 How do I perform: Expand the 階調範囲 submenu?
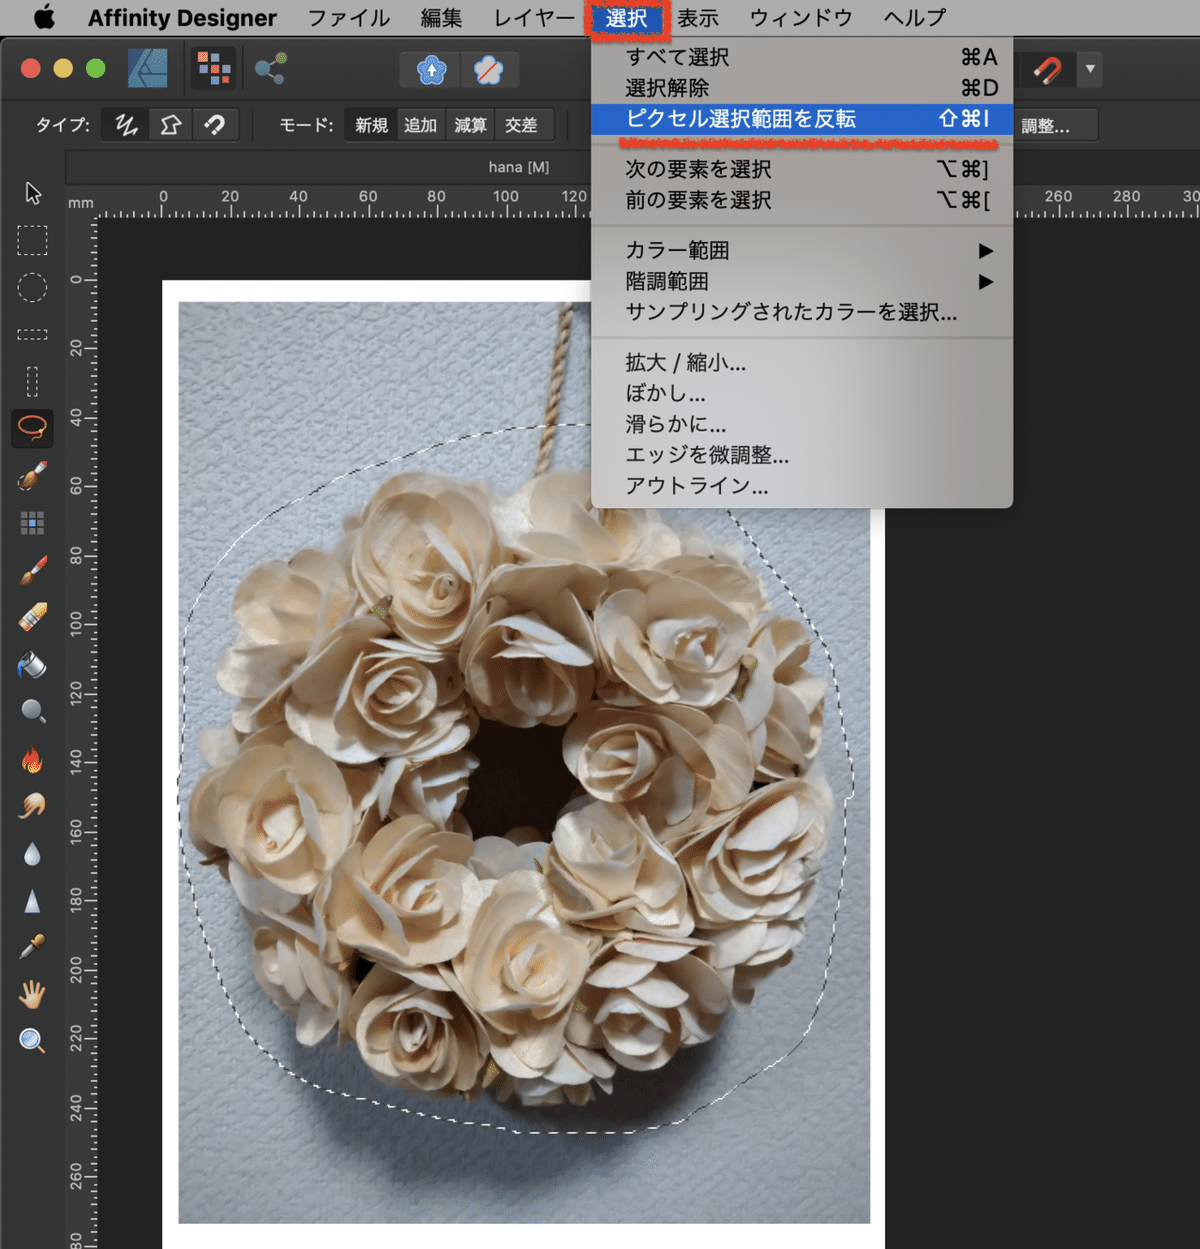pos(802,281)
